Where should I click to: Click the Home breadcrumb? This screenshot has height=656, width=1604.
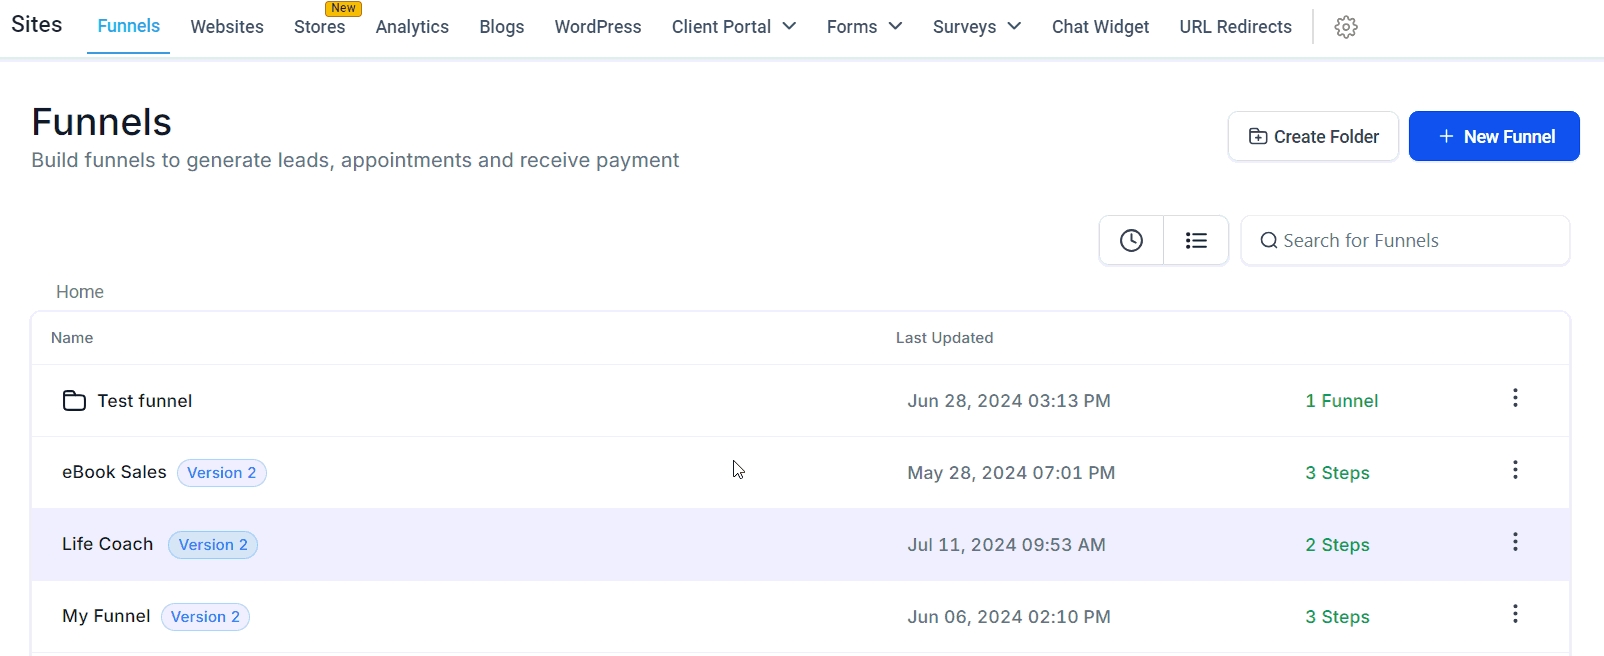[80, 292]
